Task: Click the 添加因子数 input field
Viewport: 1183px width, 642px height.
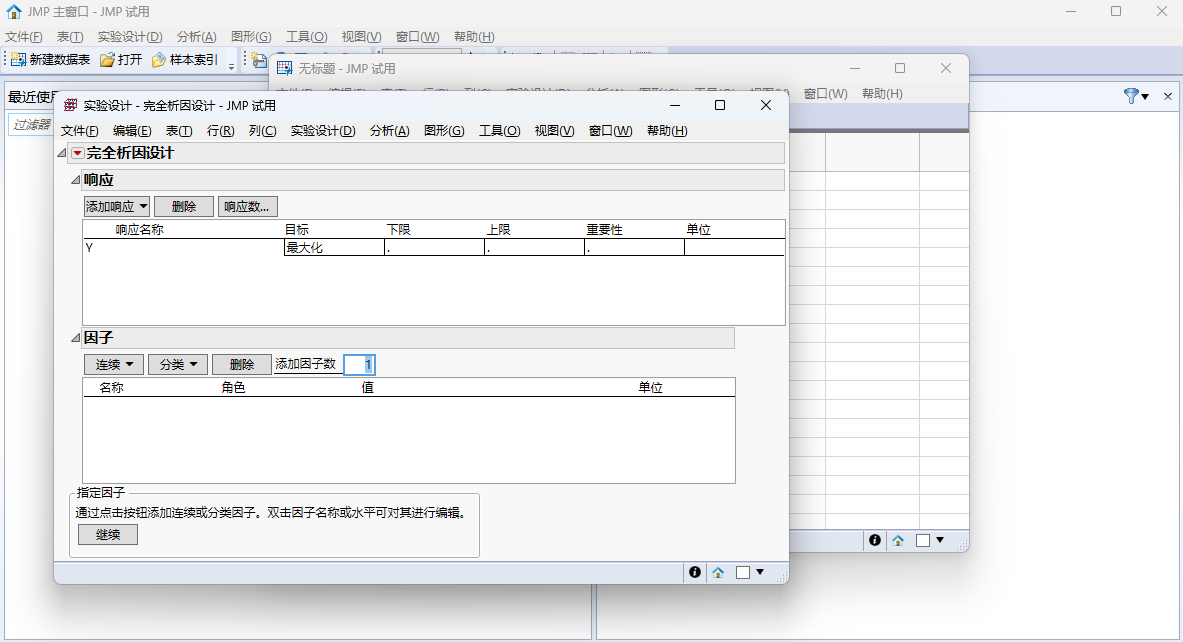Action: pos(359,365)
